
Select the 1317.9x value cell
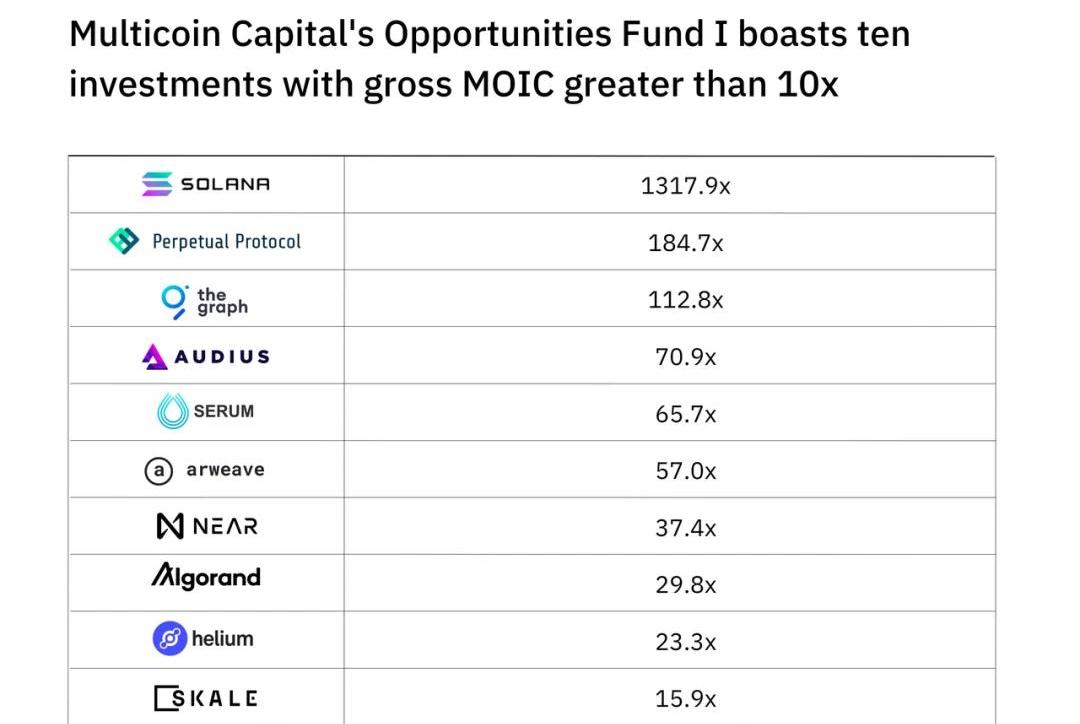pos(685,186)
